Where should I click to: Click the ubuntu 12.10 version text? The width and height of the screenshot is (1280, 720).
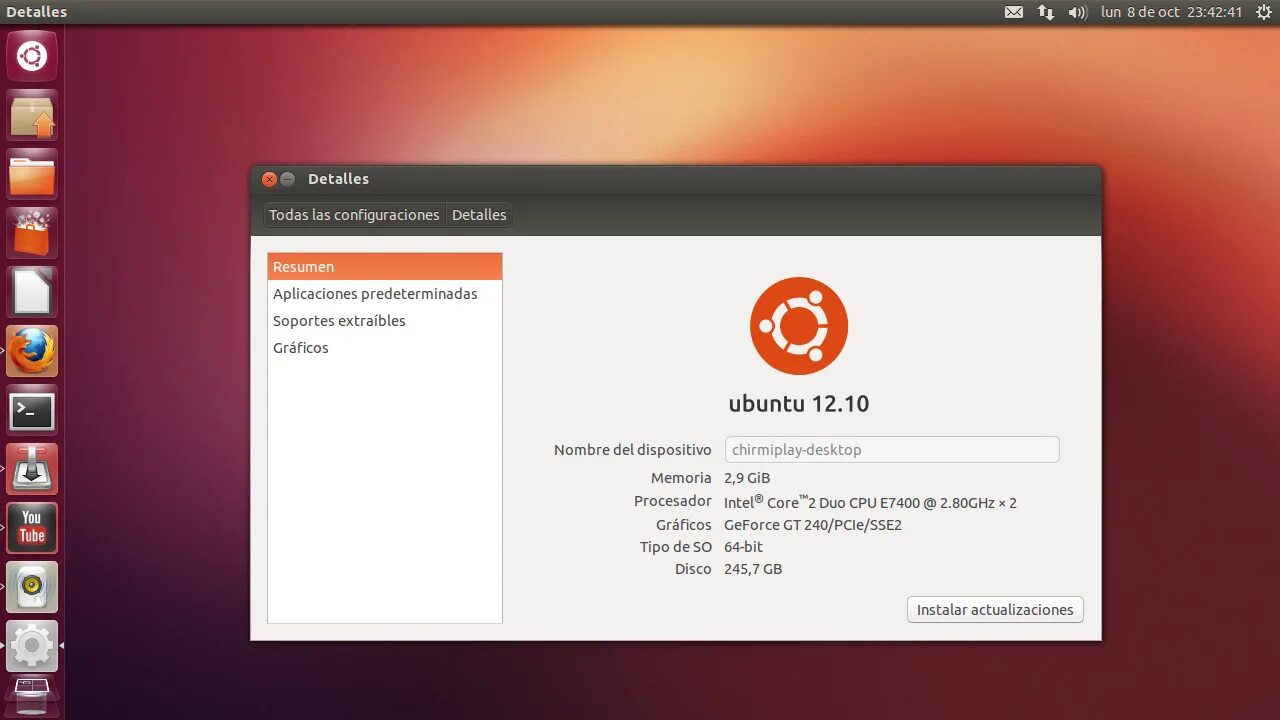click(x=799, y=404)
